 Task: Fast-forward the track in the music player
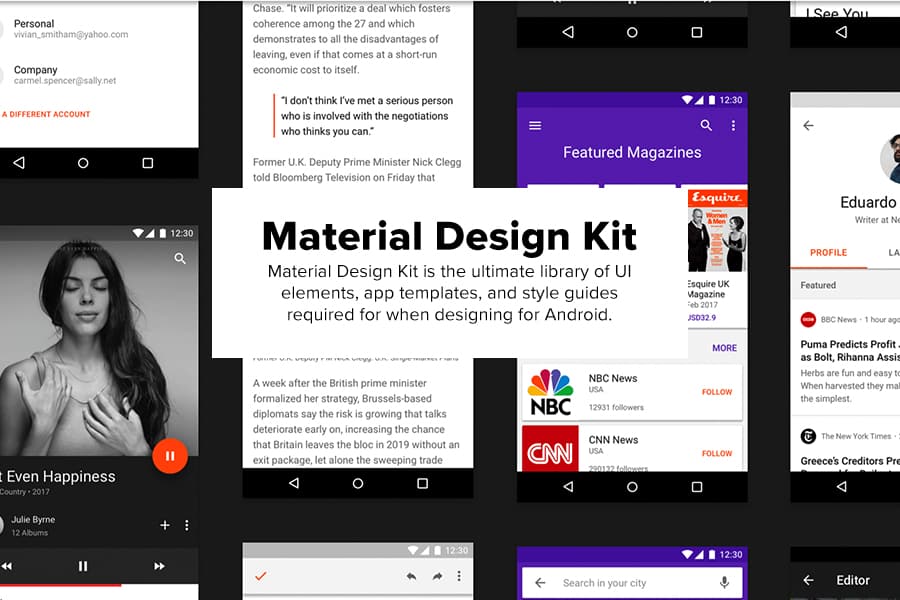tap(159, 566)
